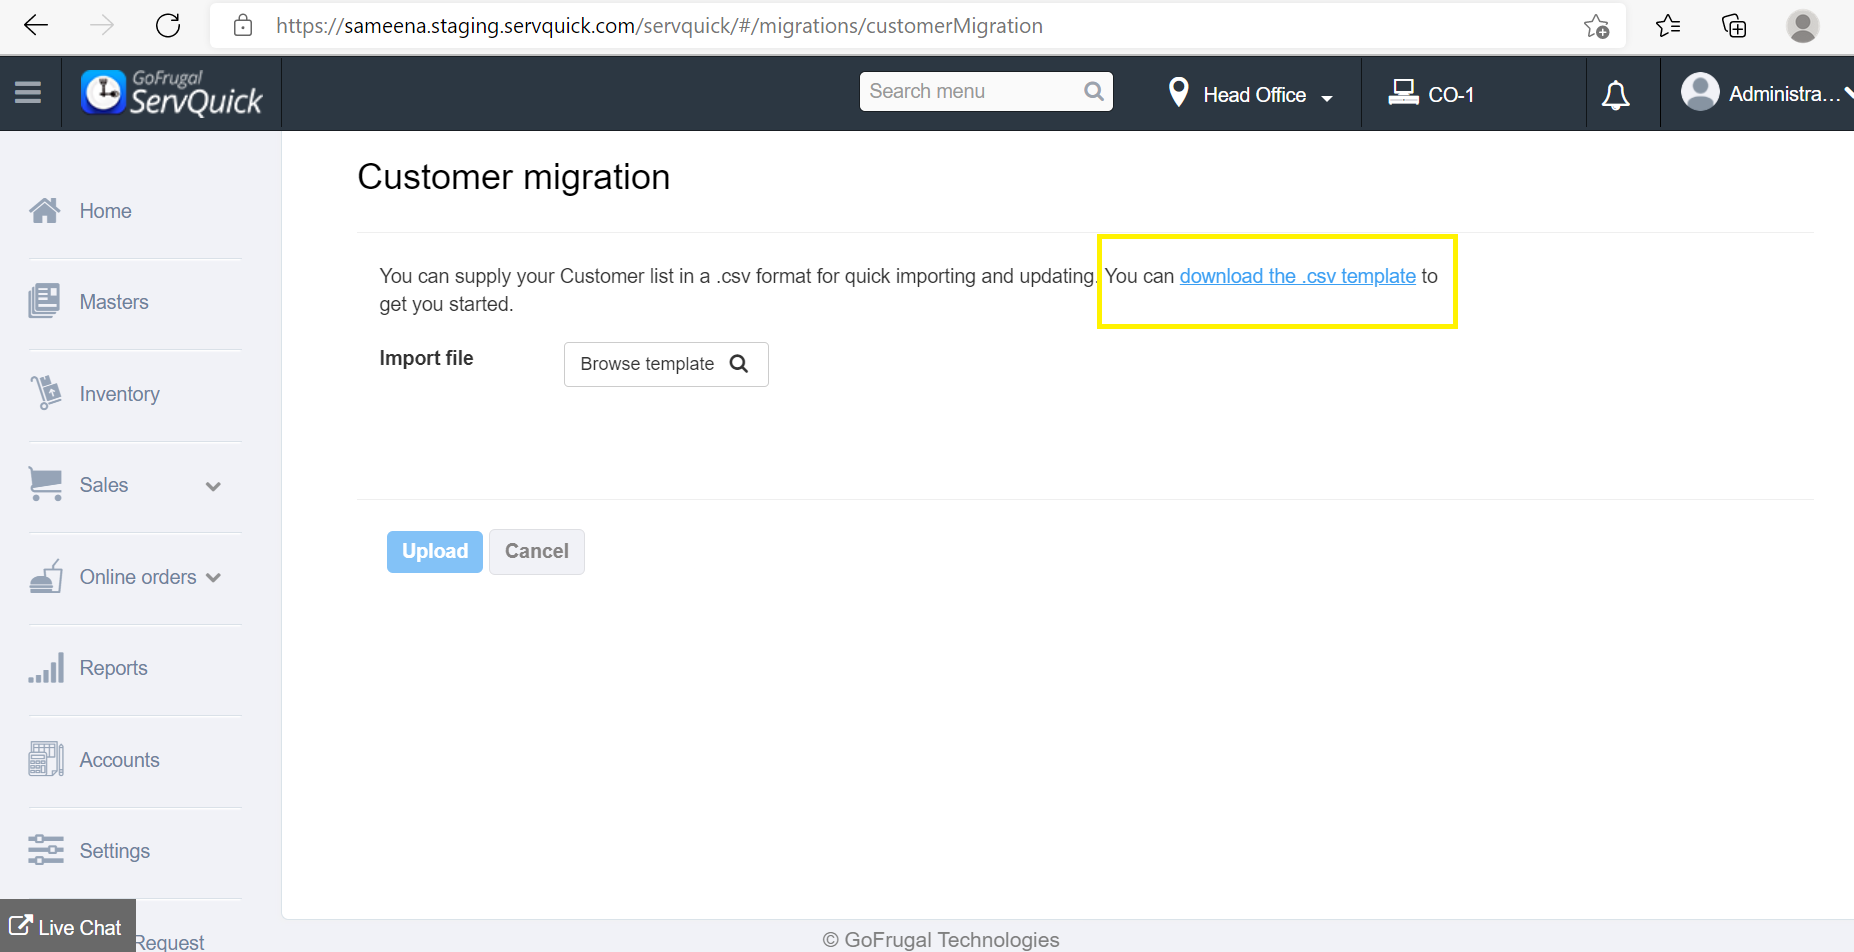Click the Administrator avatar icon

point(1700,93)
